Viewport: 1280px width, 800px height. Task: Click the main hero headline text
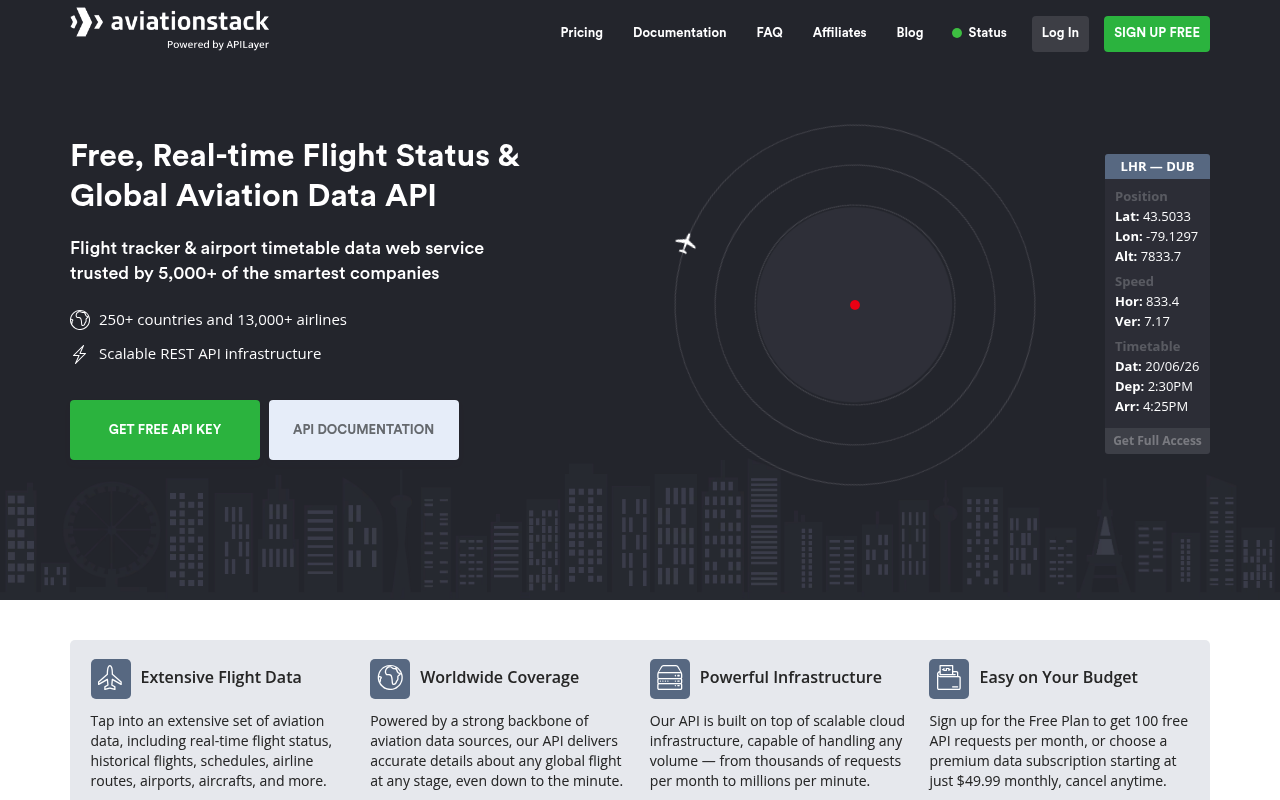tap(295, 175)
